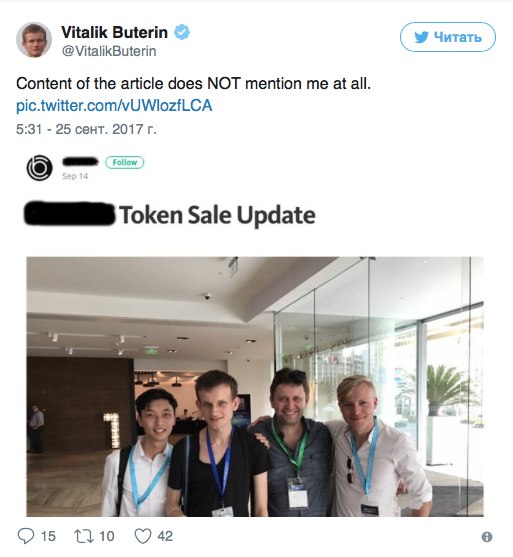Like the tweet with the heart icon
The width and height of the screenshot is (513, 557).
(x=143, y=536)
